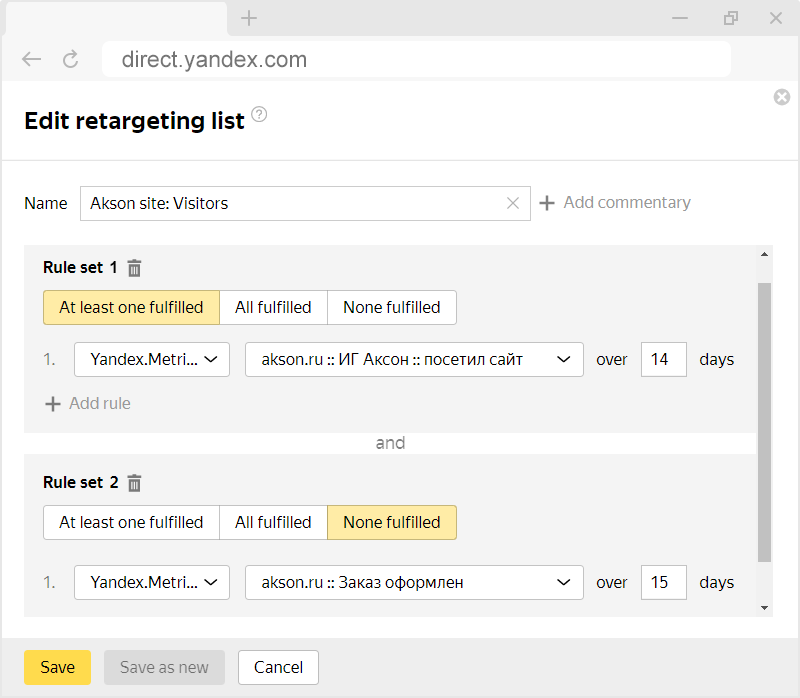Open a new browser tab
Screen dimensions: 800x698
(249, 18)
